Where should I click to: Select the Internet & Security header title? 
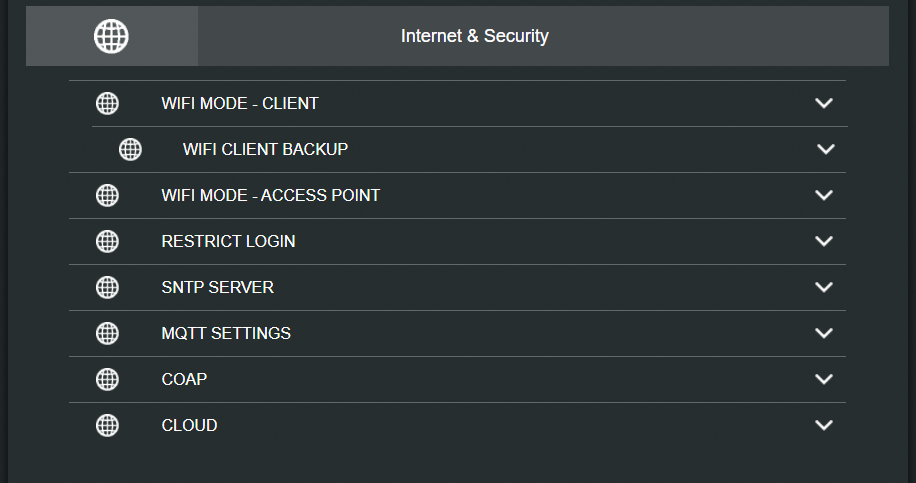point(474,36)
